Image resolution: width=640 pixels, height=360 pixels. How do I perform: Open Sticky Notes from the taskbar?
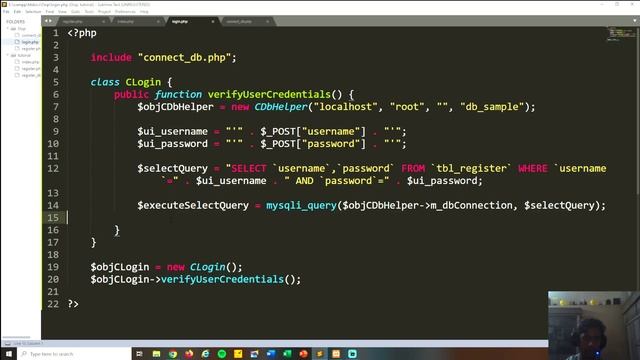[238, 353]
